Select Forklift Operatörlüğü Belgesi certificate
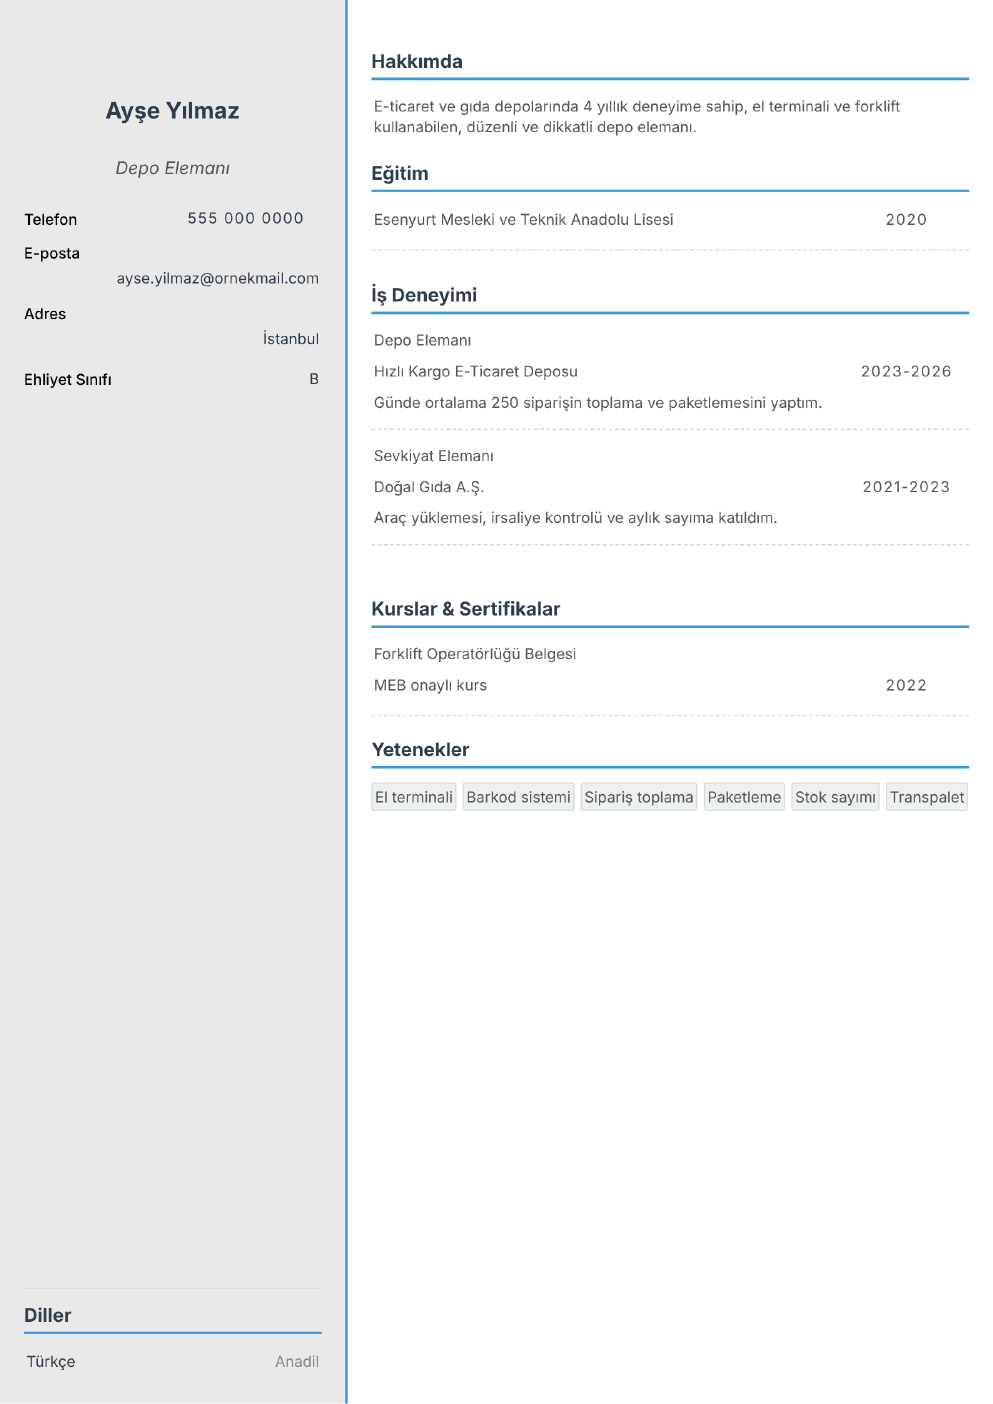The width and height of the screenshot is (993, 1404). [475, 654]
